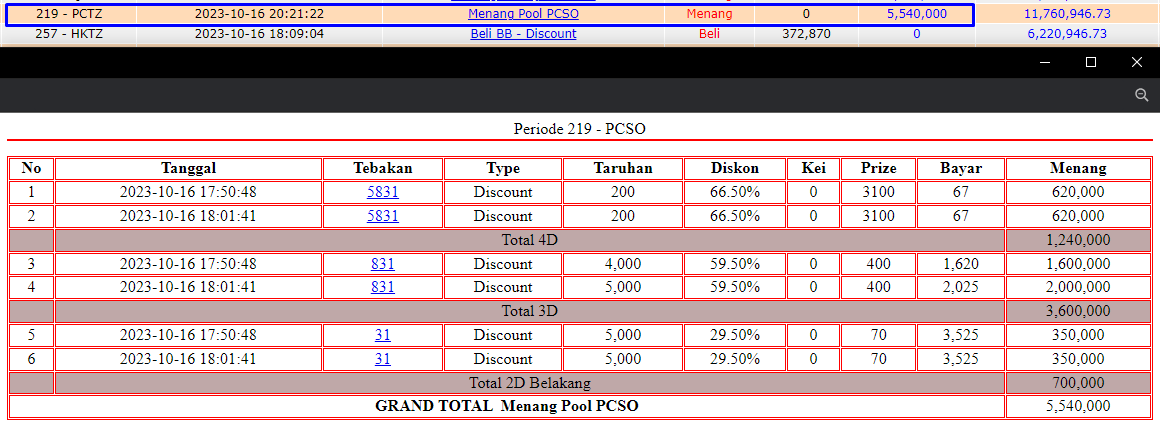Image resolution: width=1160 pixels, height=430 pixels.
Task: Click the zoom magnifier icon in popup toolbar
Action: point(1142,95)
